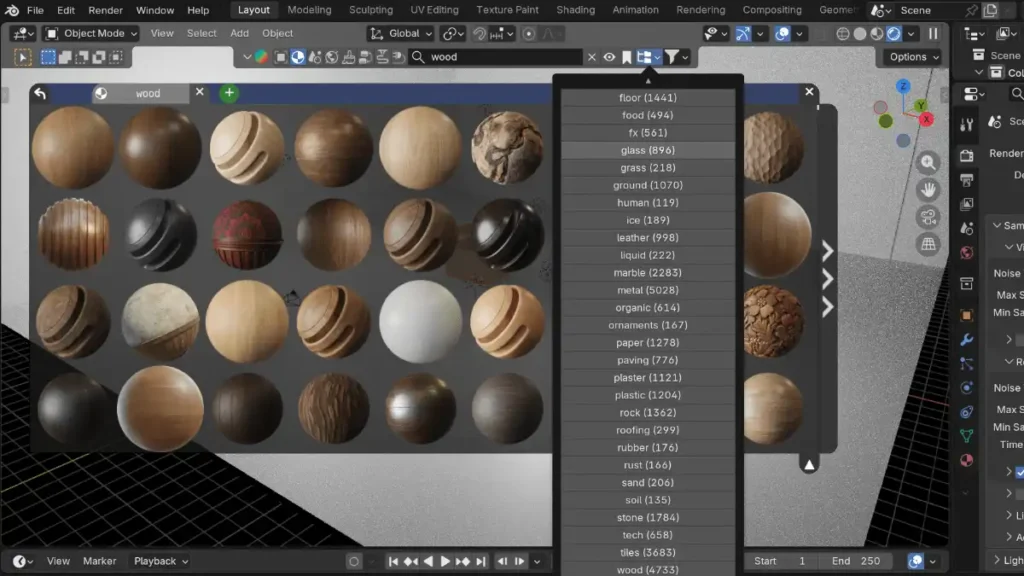
Task: Open the Render menu
Action: 105,10
